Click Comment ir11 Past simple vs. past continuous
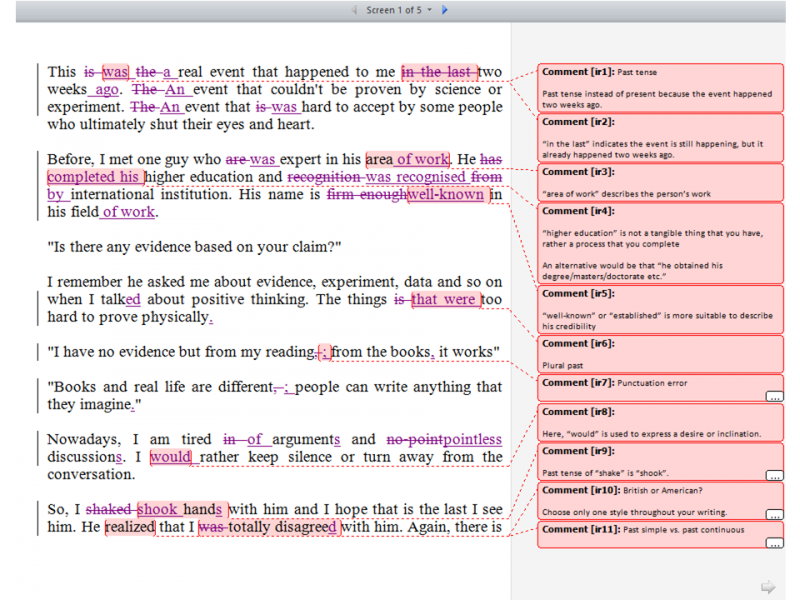This screenshot has width=800, height=600. tap(684, 530)
